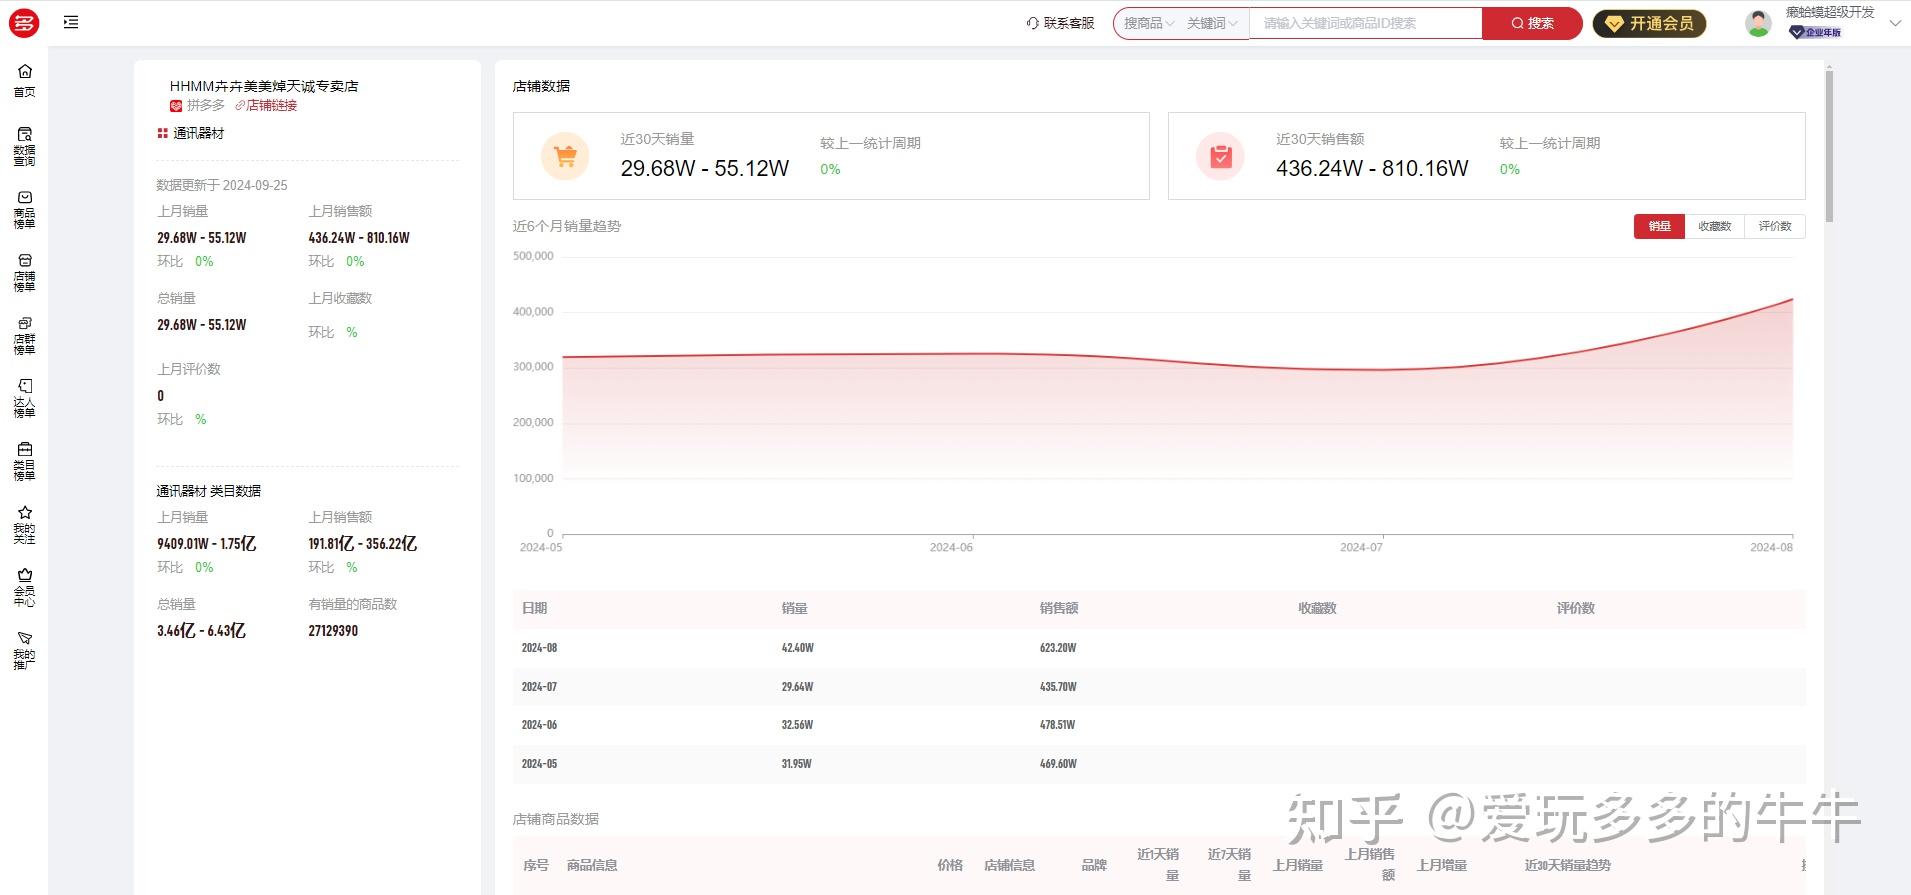Screen dimensions: 1911x895
Task: Click 联系客服 headset icon
Action: [x=1033, y=23]
